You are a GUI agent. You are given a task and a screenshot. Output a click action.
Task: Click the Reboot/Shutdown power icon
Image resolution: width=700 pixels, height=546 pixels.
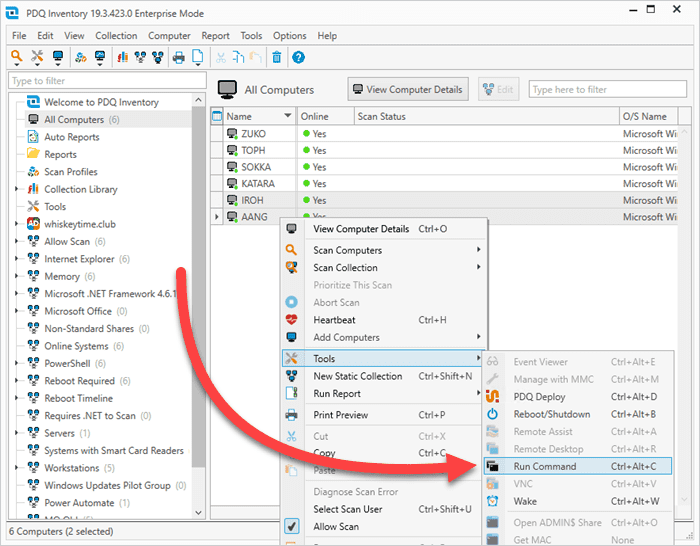(492, 414)
